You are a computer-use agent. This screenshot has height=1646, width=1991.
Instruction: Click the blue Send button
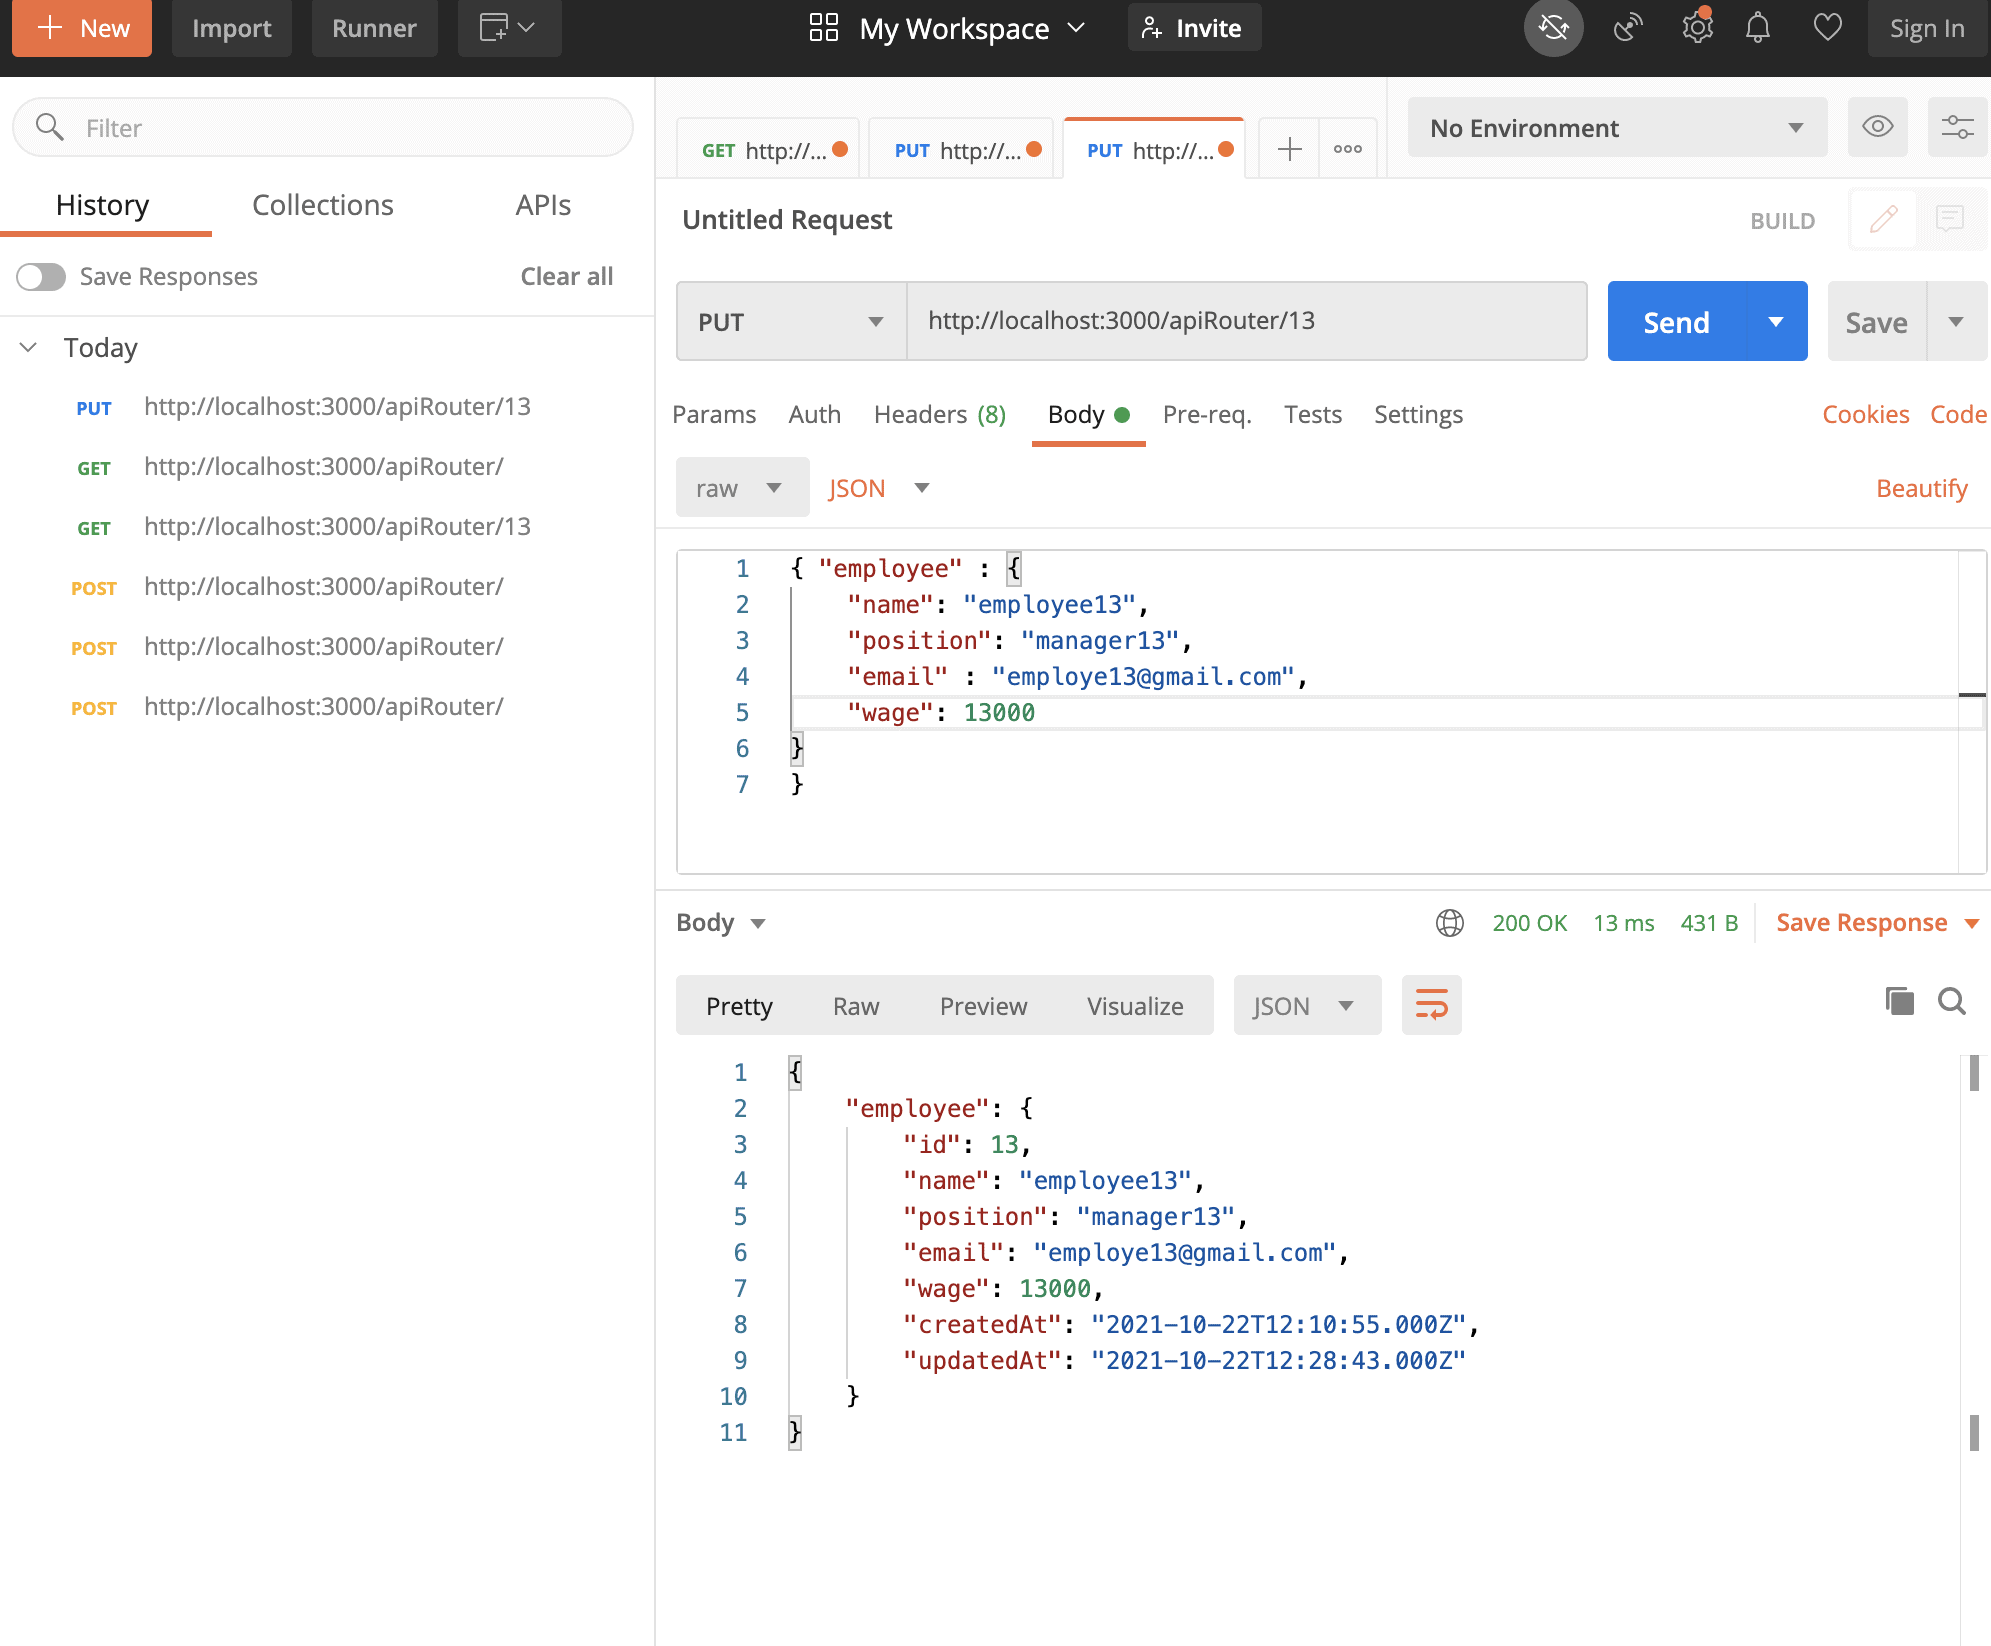pos(1676,321)
